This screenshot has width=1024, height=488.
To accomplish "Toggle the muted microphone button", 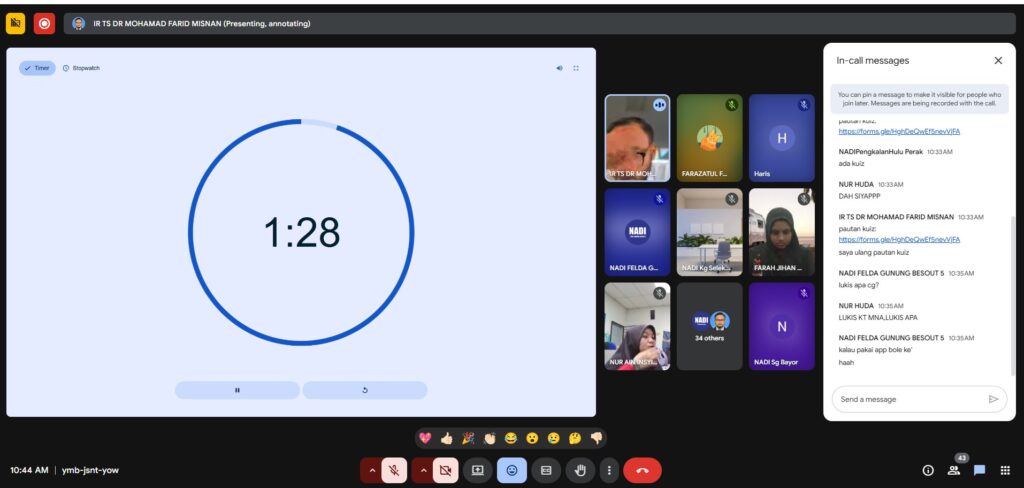I will click(394, 470).
